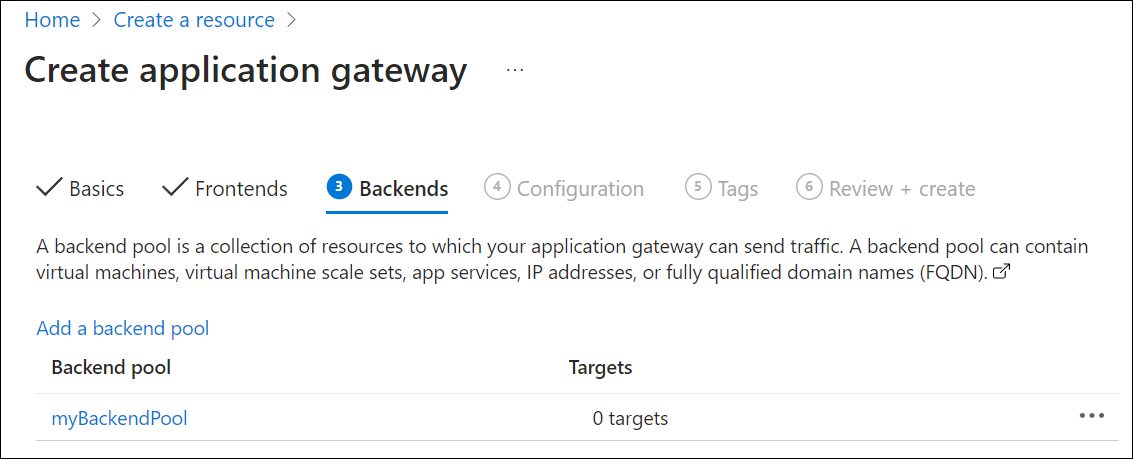Click Add a backend pool
1133x459 pixels.
coord(122,328)
